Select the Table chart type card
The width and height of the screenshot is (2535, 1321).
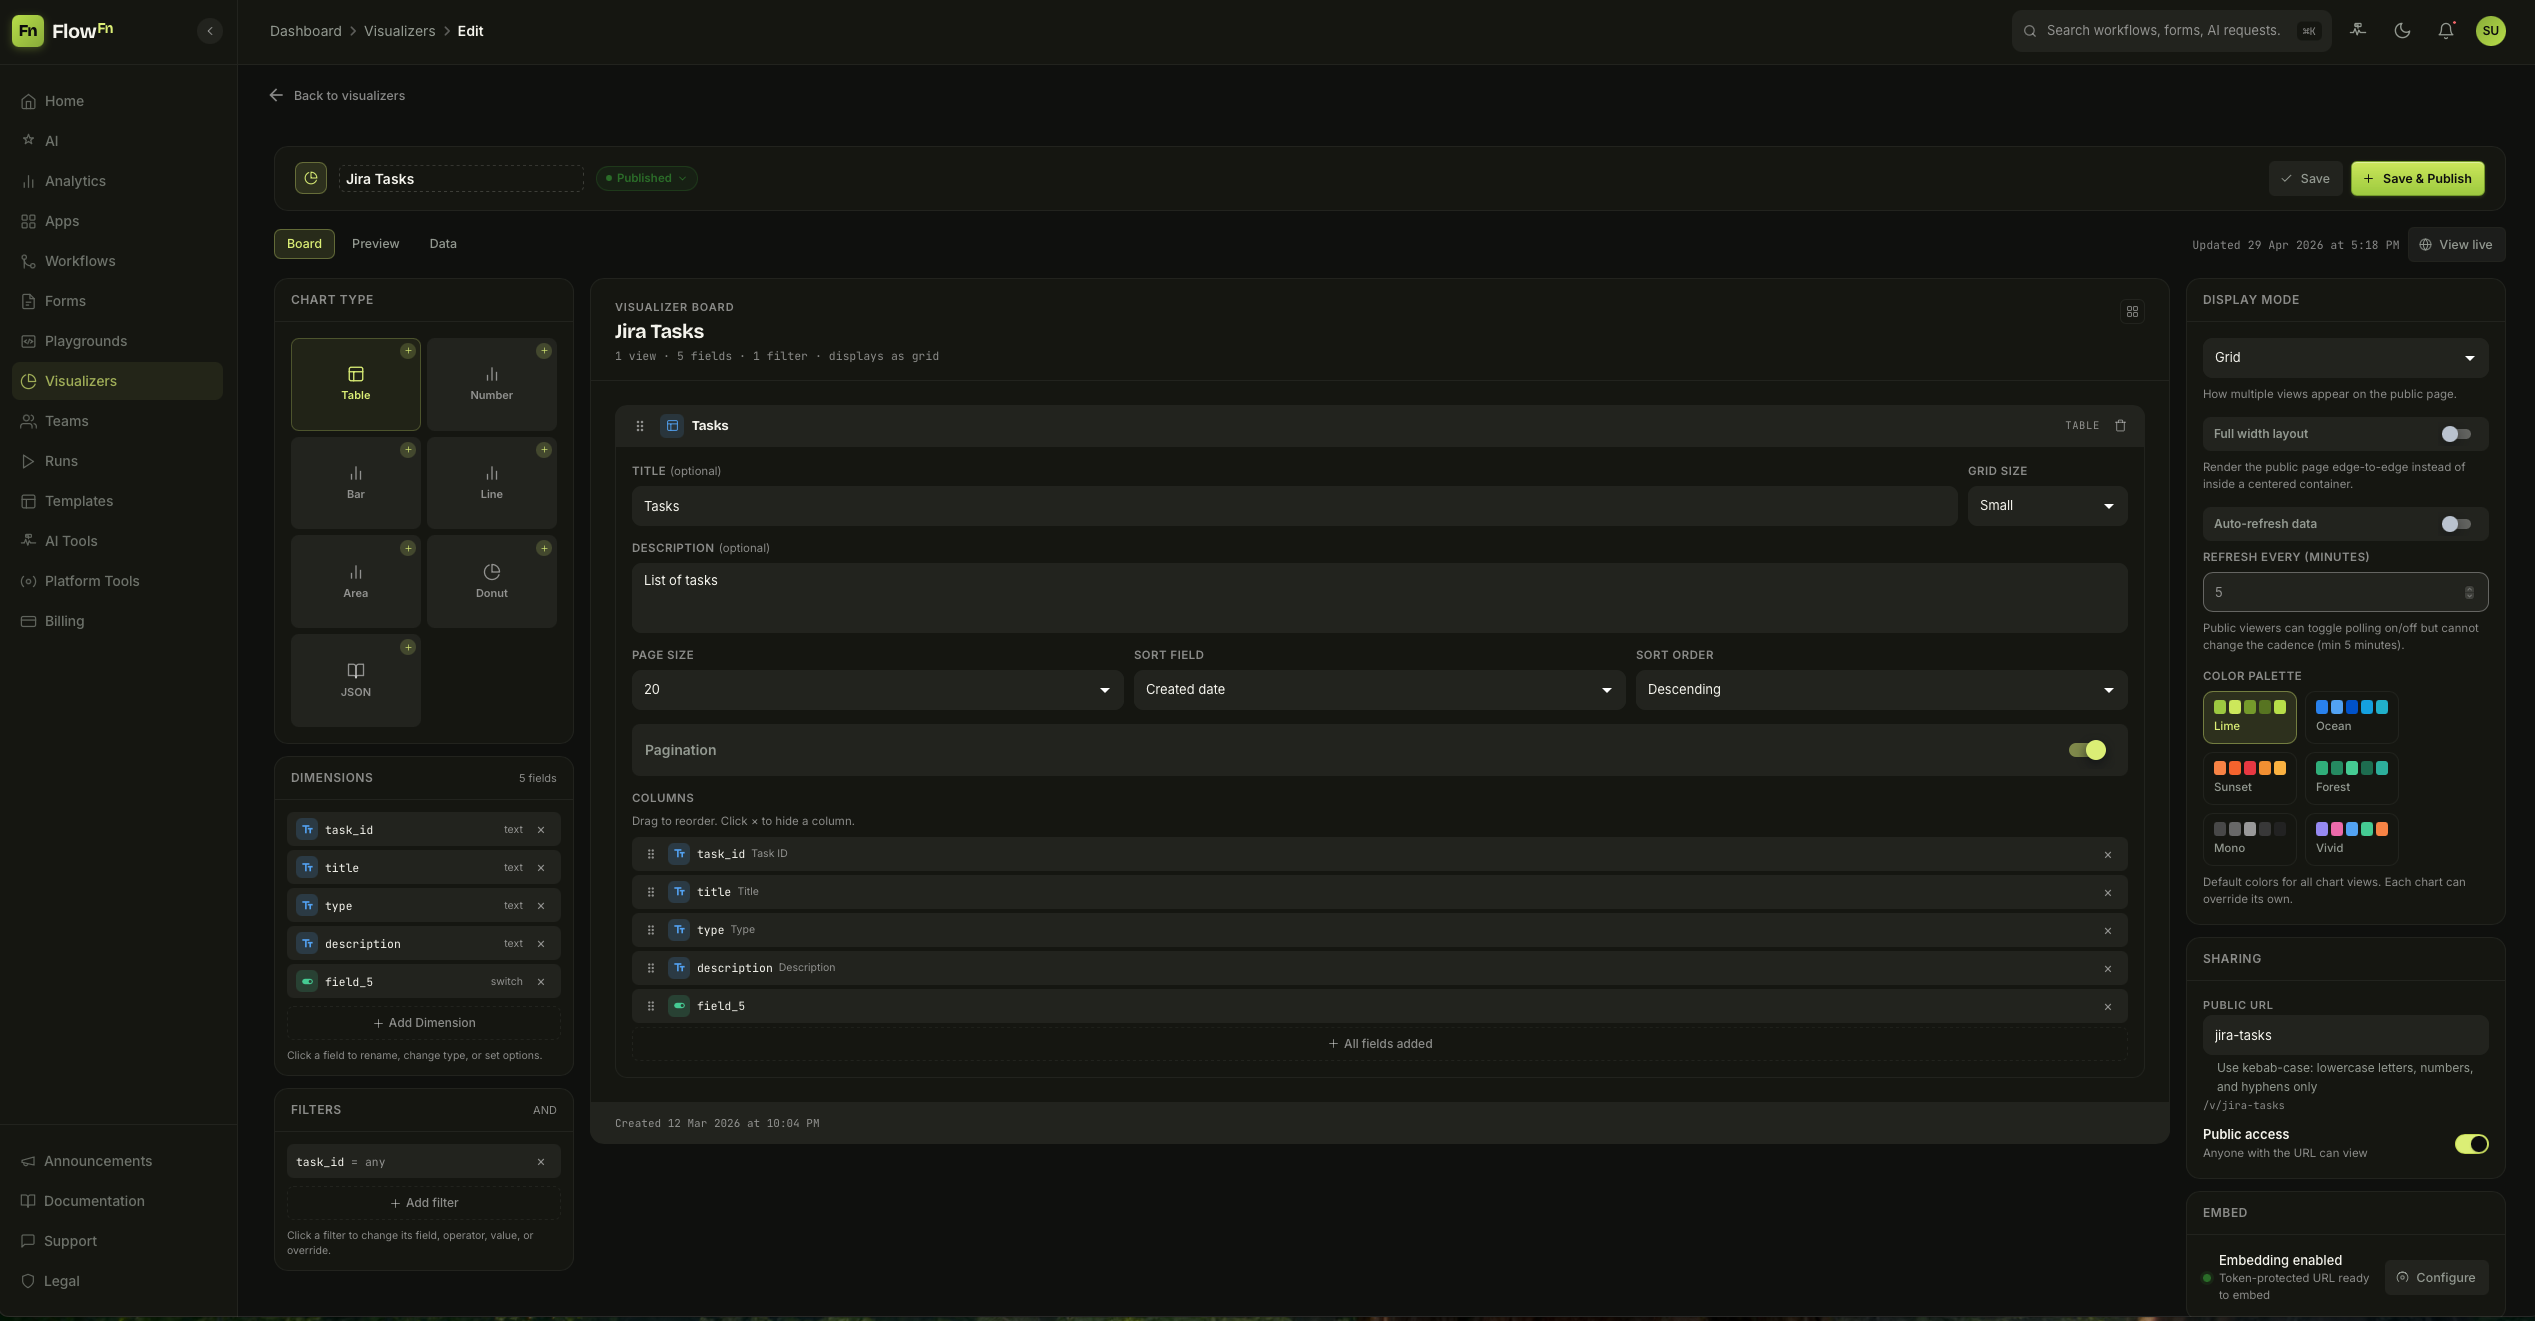[356, 384]
